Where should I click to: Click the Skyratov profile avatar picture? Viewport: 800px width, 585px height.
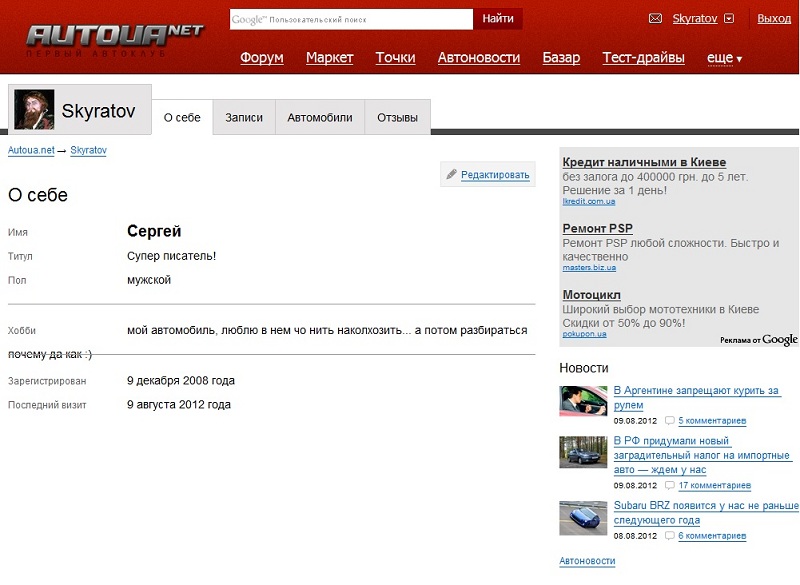pos(34,111)
